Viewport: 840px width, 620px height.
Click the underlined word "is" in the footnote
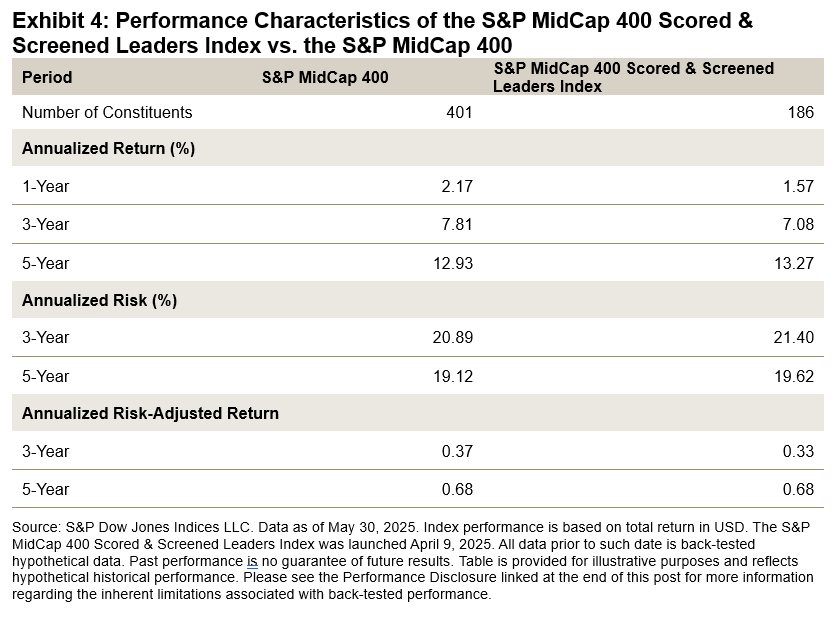[x=252, y=561]
